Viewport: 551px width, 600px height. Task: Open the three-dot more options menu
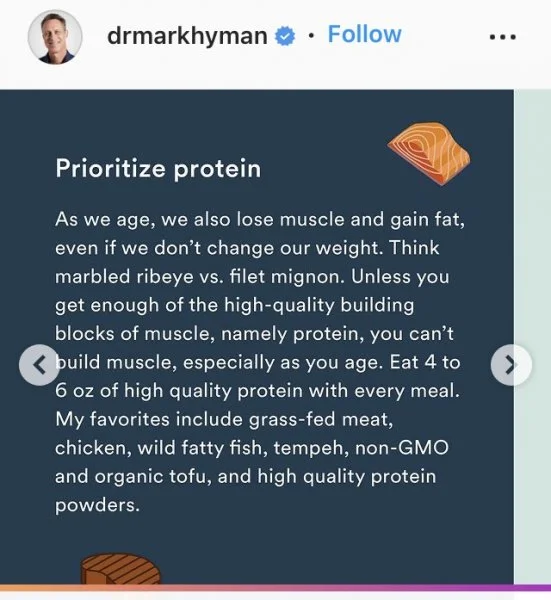[x=503, y=37]
